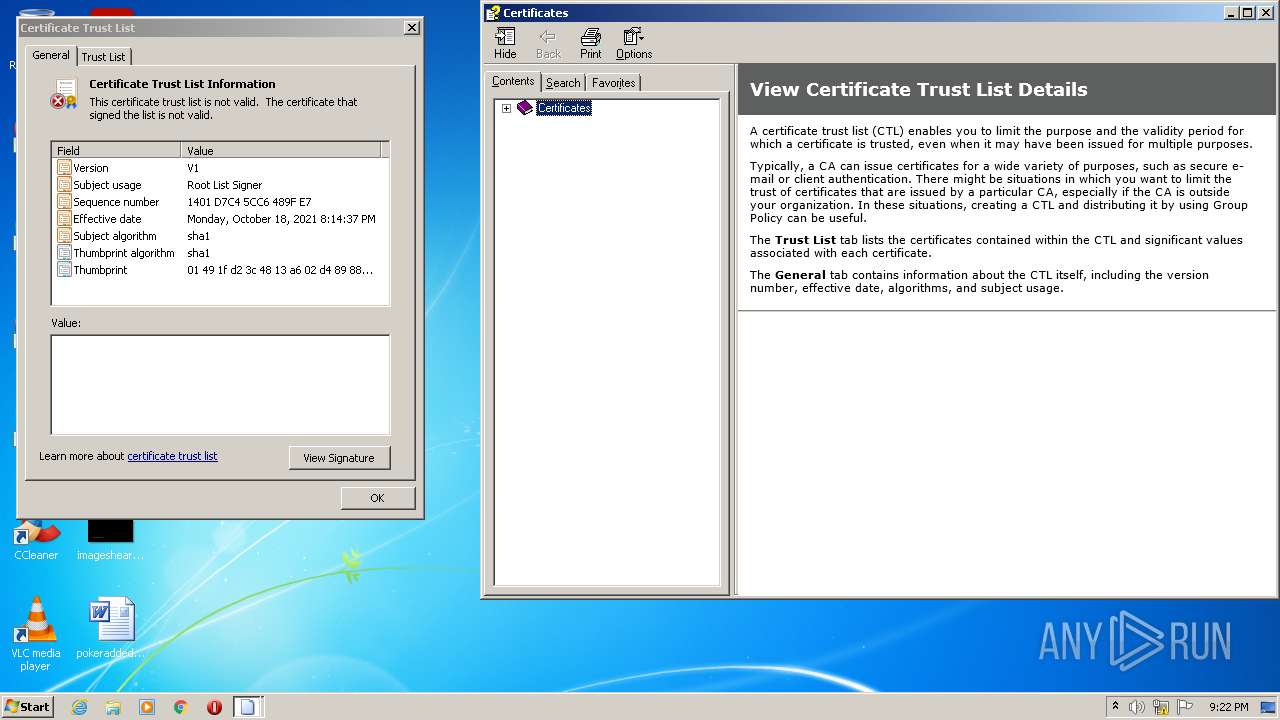Switch to the Favorites tab in help
Image resolution: width=1280 pixels, height=720 pixels.
click(x=613, y=83)
